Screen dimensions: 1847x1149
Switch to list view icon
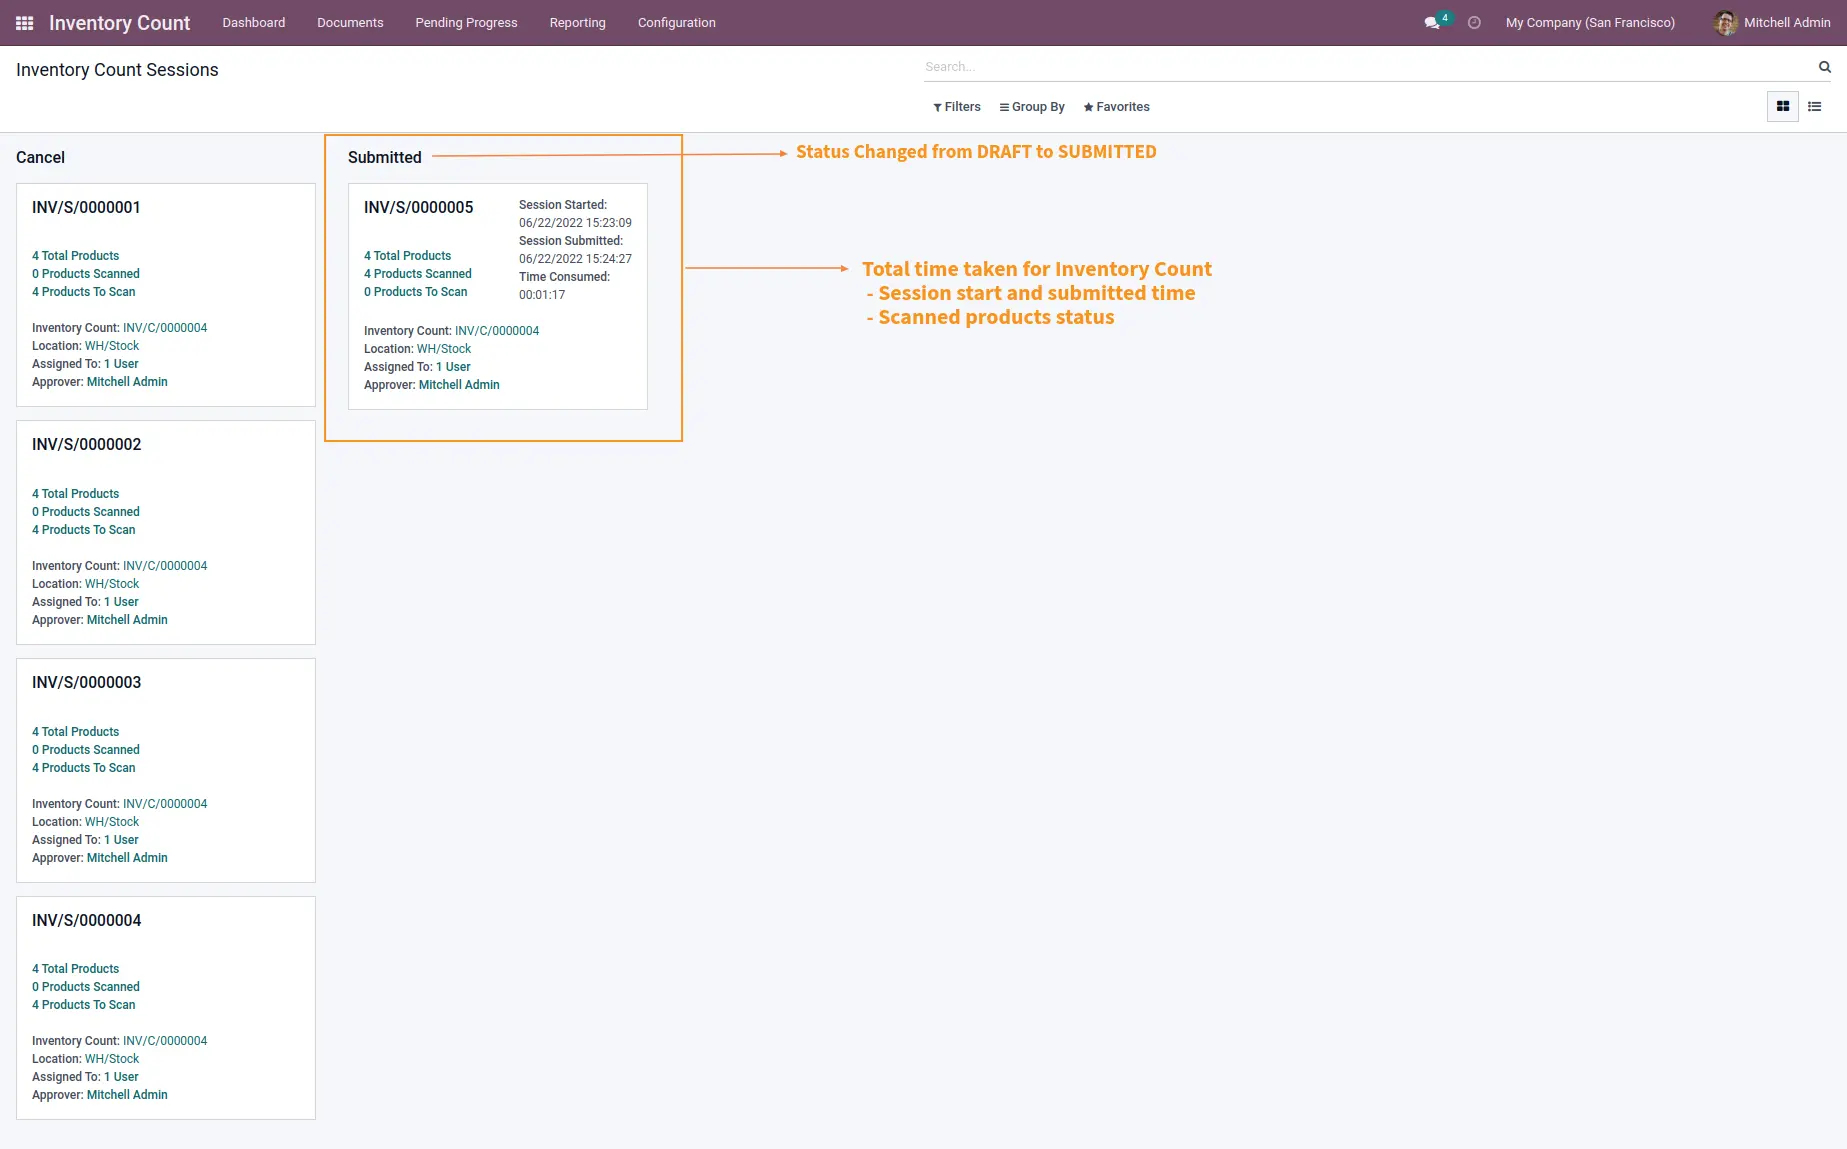1815,107
